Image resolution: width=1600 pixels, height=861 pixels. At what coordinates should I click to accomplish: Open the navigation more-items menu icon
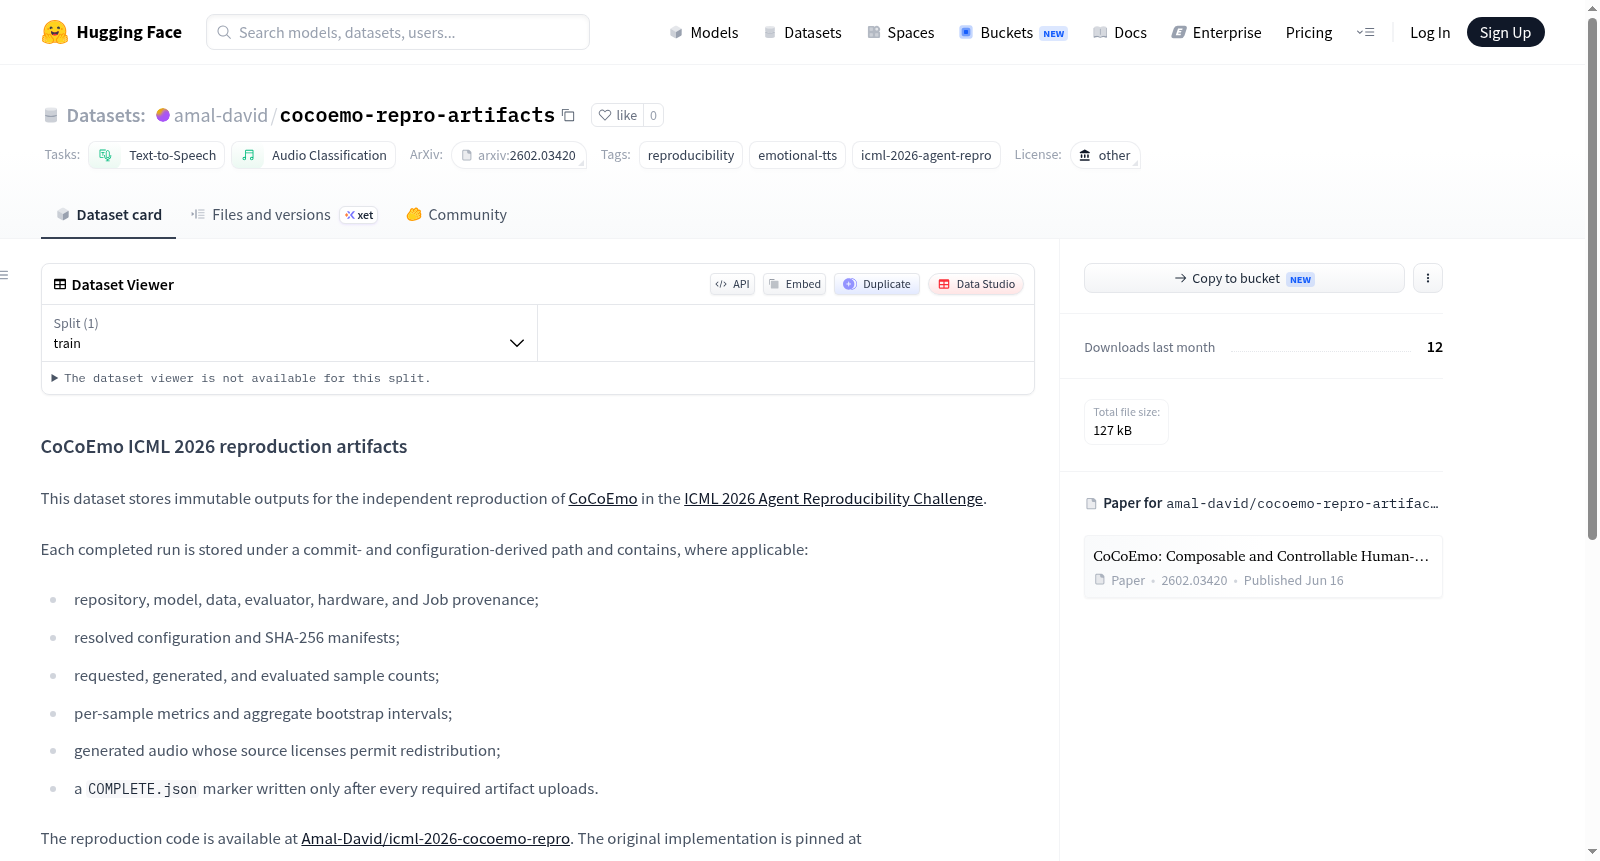[x=1365, y=32]
